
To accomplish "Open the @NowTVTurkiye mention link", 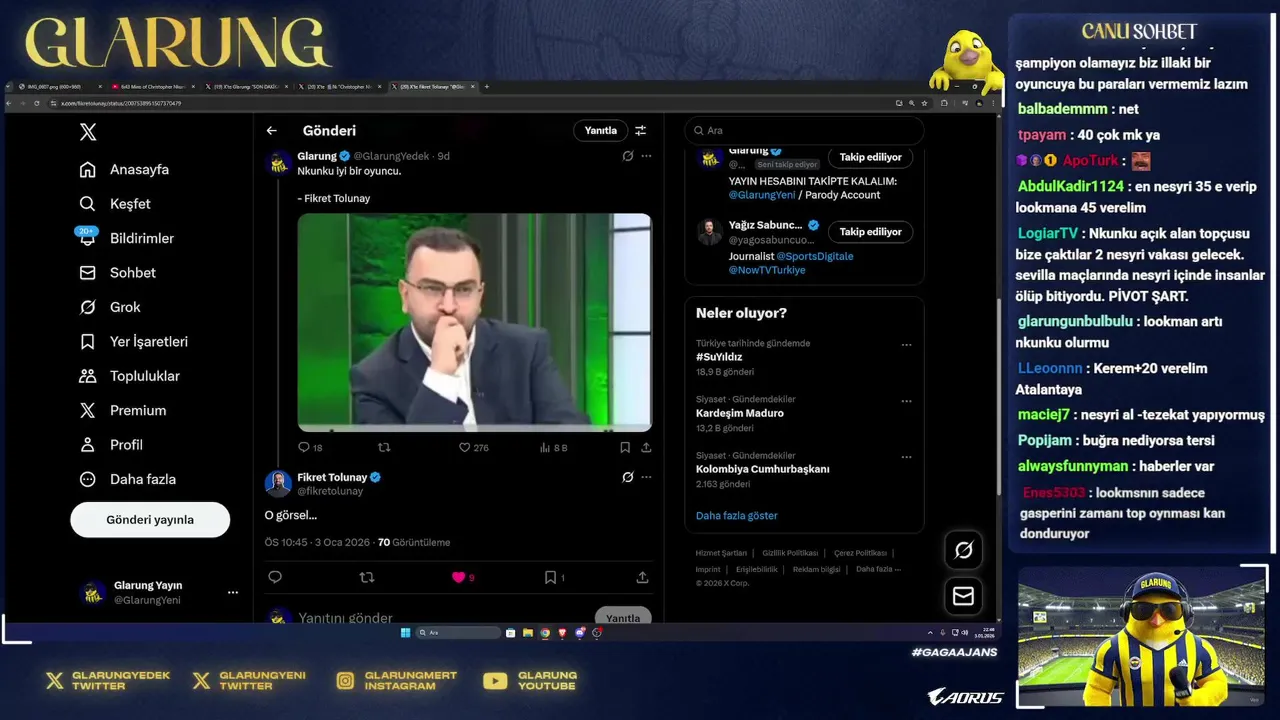I will click(767, 270).
